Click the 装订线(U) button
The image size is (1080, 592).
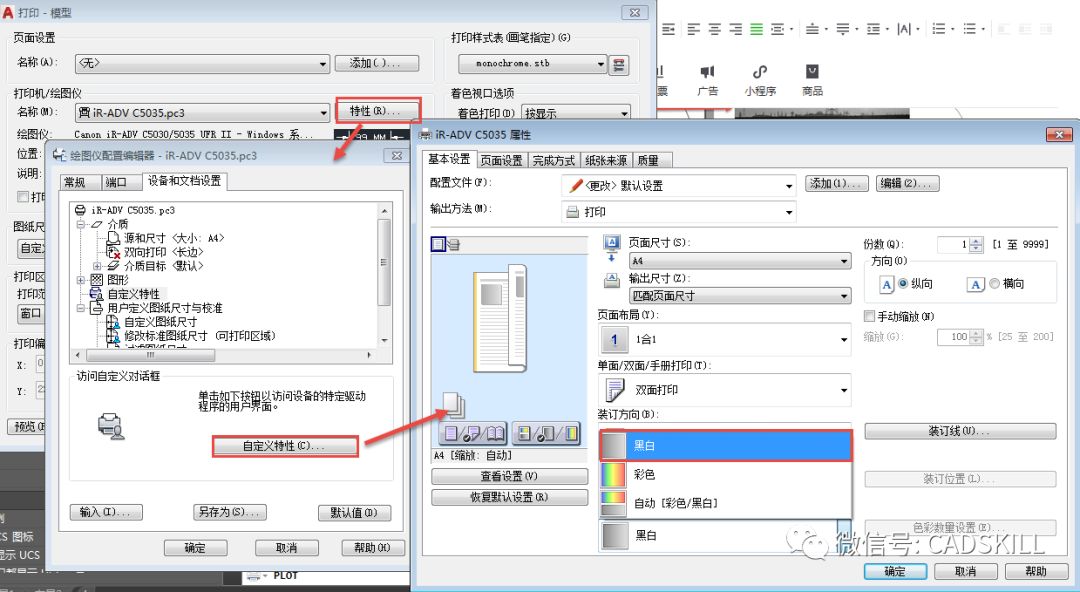(960, 431)
